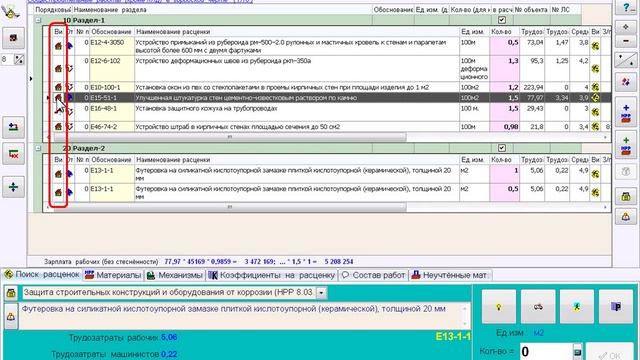Click the house icon in row E12-6-102
Screen dimensions: 640x360
58,68
